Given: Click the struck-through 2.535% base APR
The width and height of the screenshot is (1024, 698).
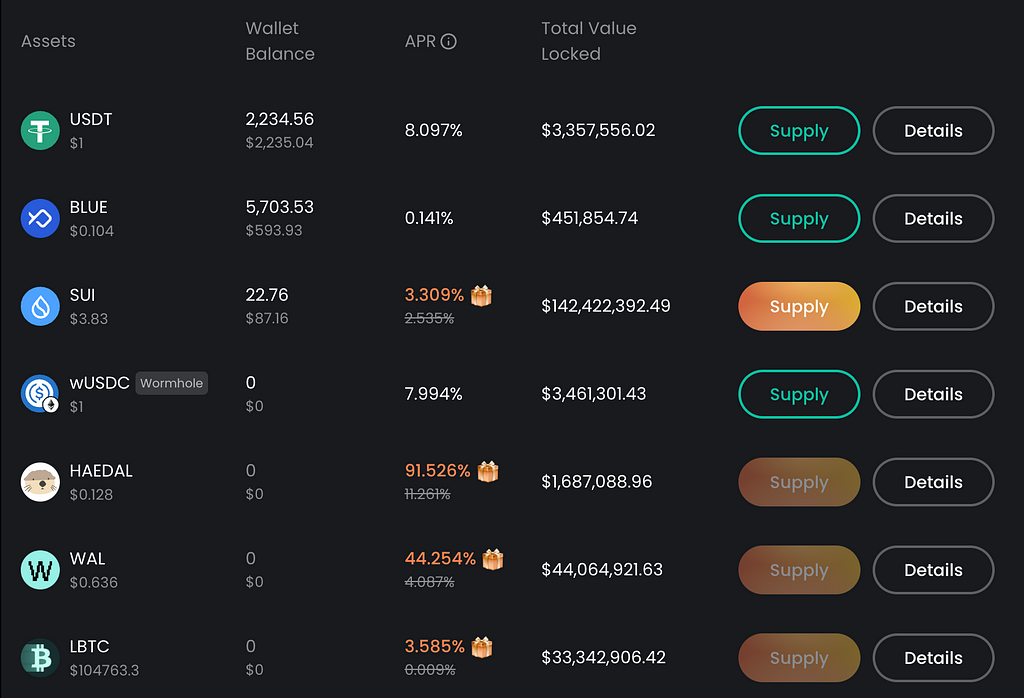Looking at the screenshot, I should point(429,318).
